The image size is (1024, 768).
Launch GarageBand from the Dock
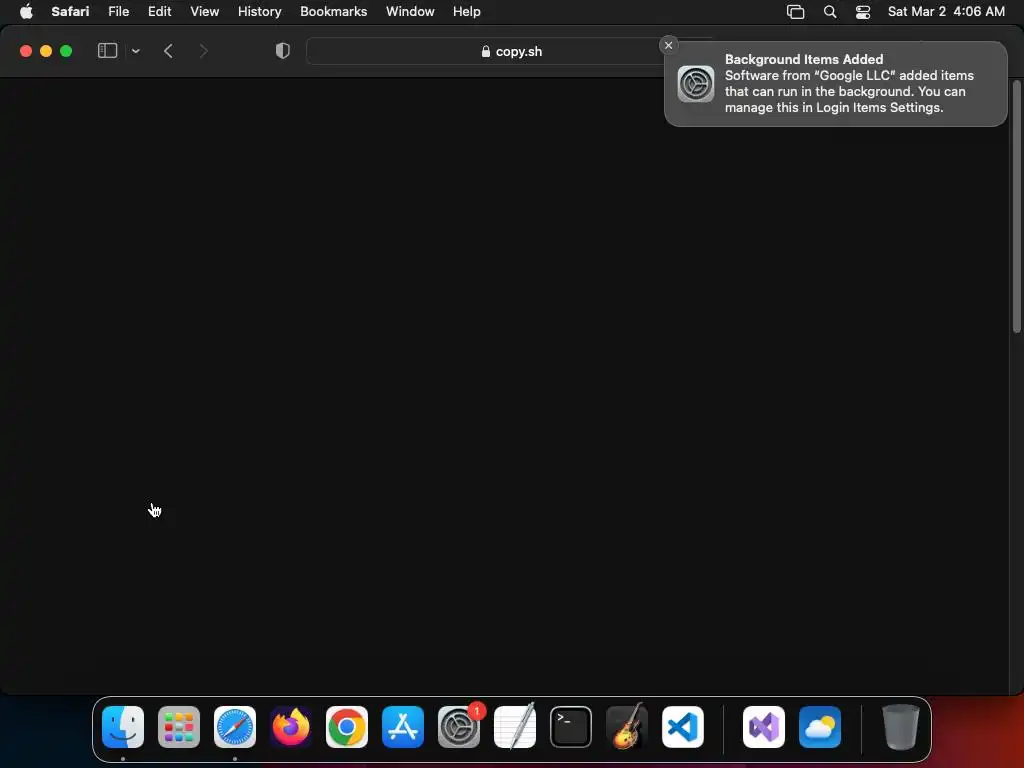[x=627, y=726]
